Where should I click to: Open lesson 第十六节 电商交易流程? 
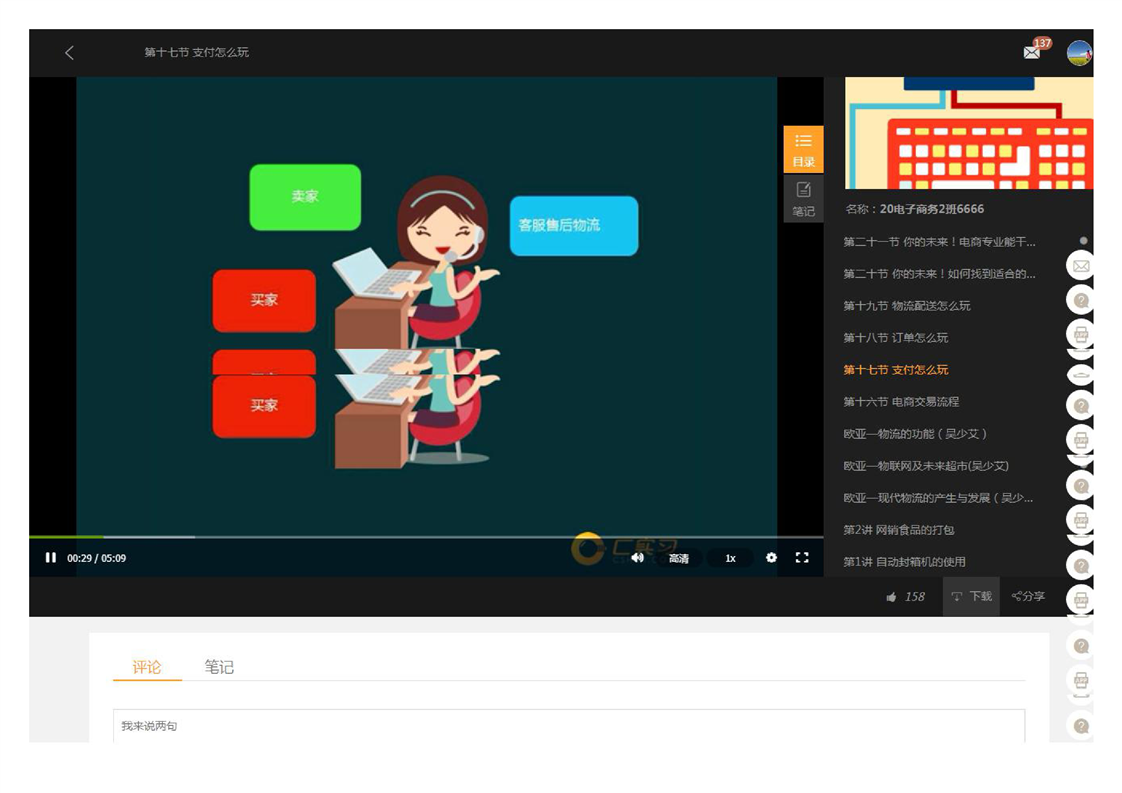900,402
